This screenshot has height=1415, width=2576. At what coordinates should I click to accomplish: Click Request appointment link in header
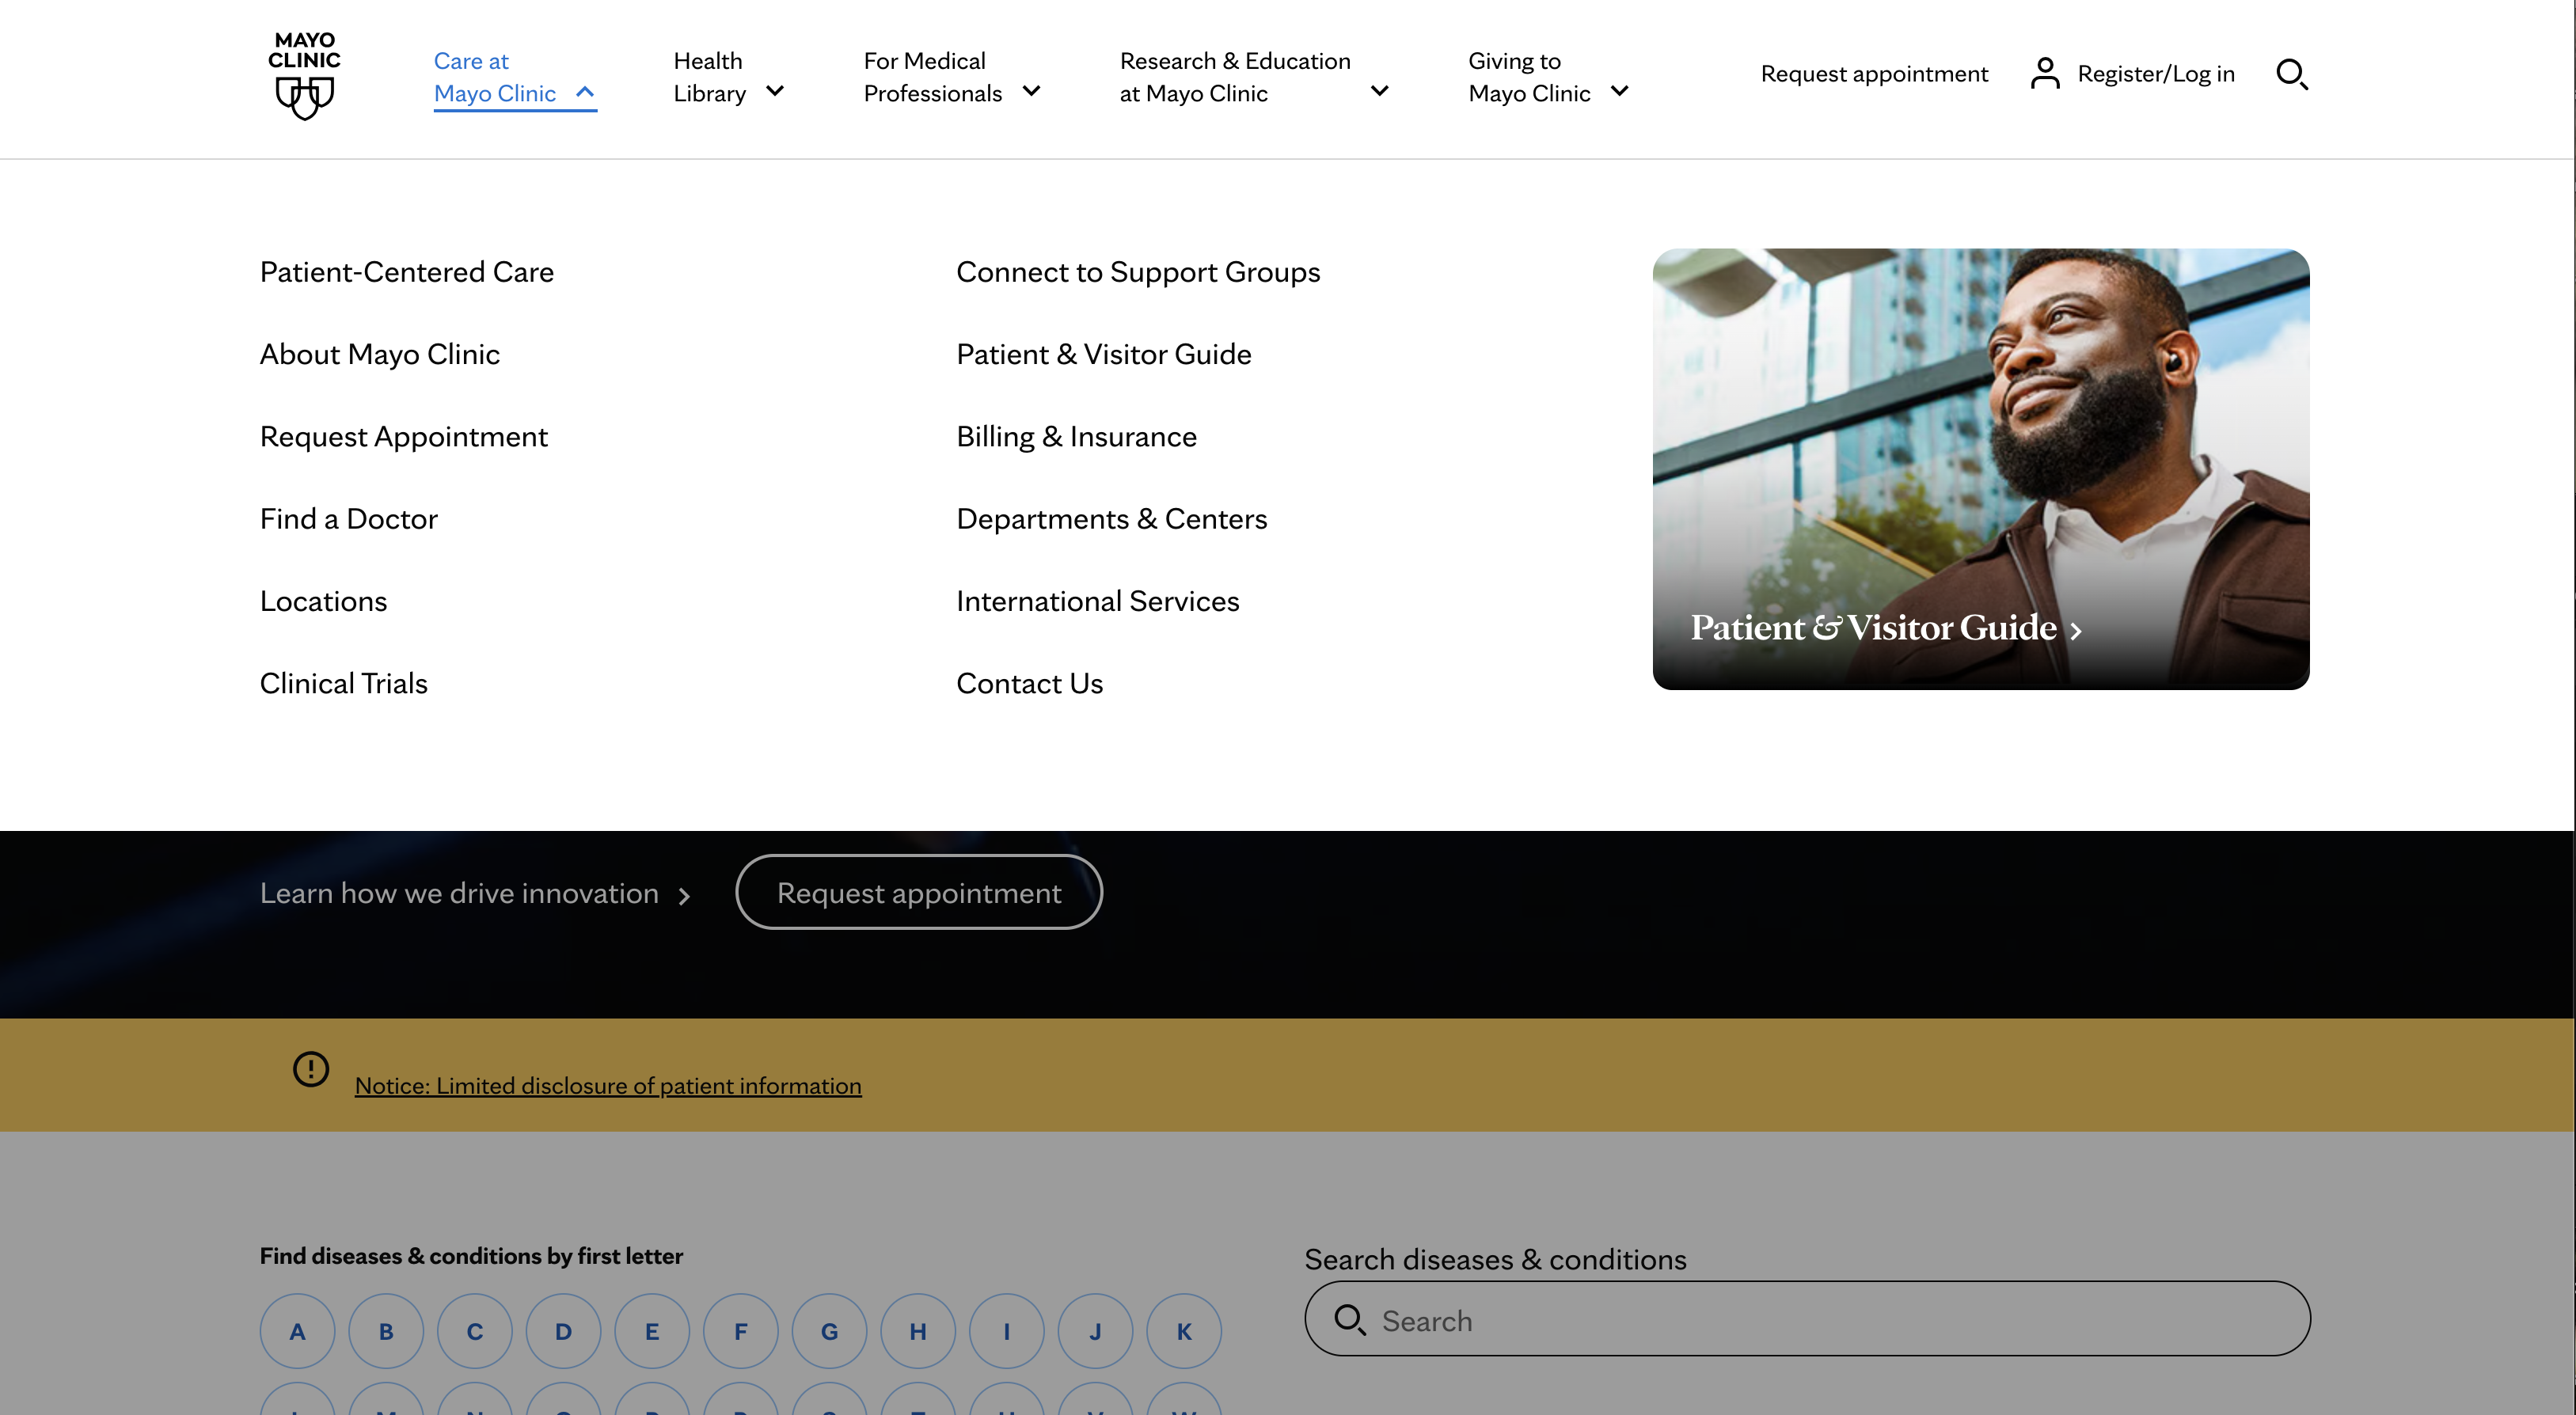(1874, 74)
